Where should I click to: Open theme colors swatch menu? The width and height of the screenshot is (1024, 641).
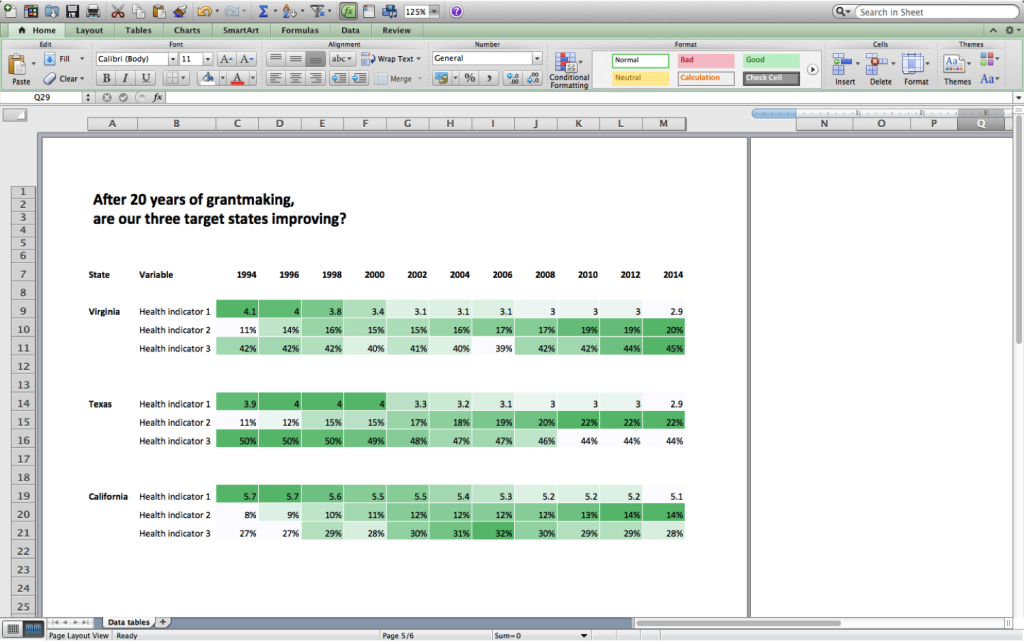click(989, 59)
